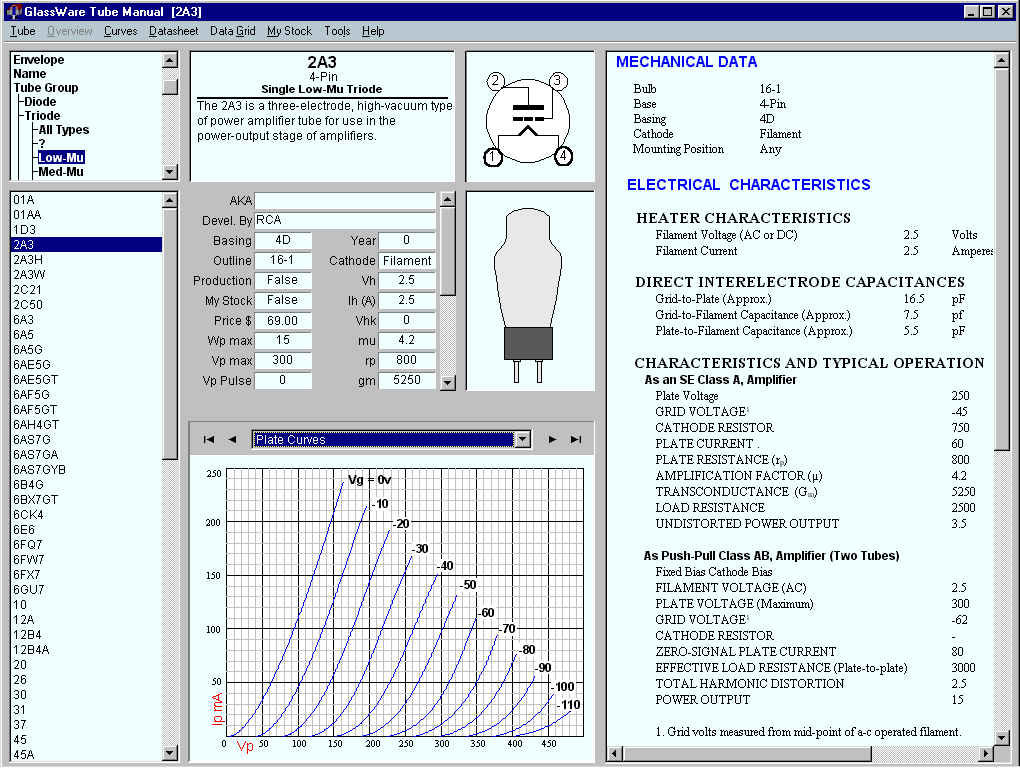The height and width of the screenshot is (768, 1020).
Task: Click the rp field showing 800
Action: click(x=407, y=360)
